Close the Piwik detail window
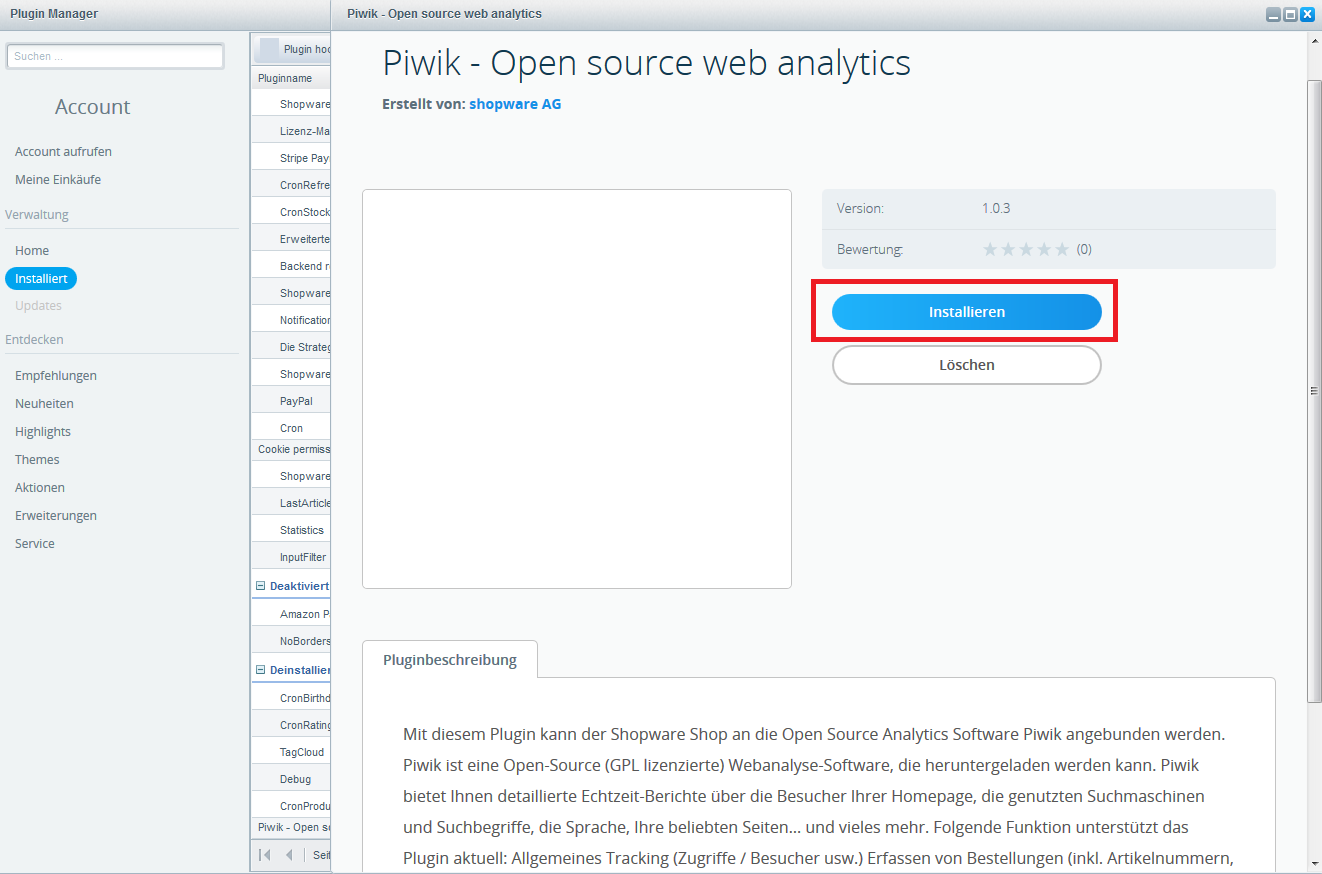The width and height of the screenshot is (1322, 874). 1307,15
